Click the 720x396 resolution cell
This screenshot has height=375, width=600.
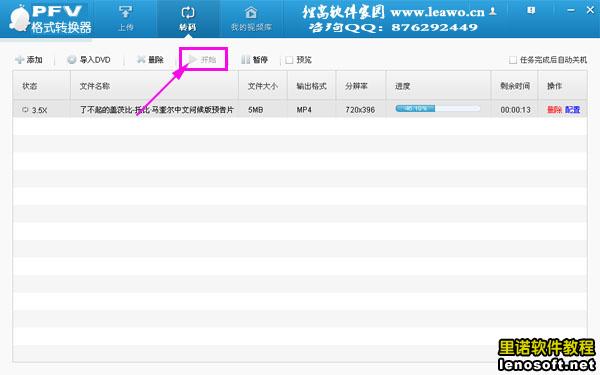click(x=360, y=110)
